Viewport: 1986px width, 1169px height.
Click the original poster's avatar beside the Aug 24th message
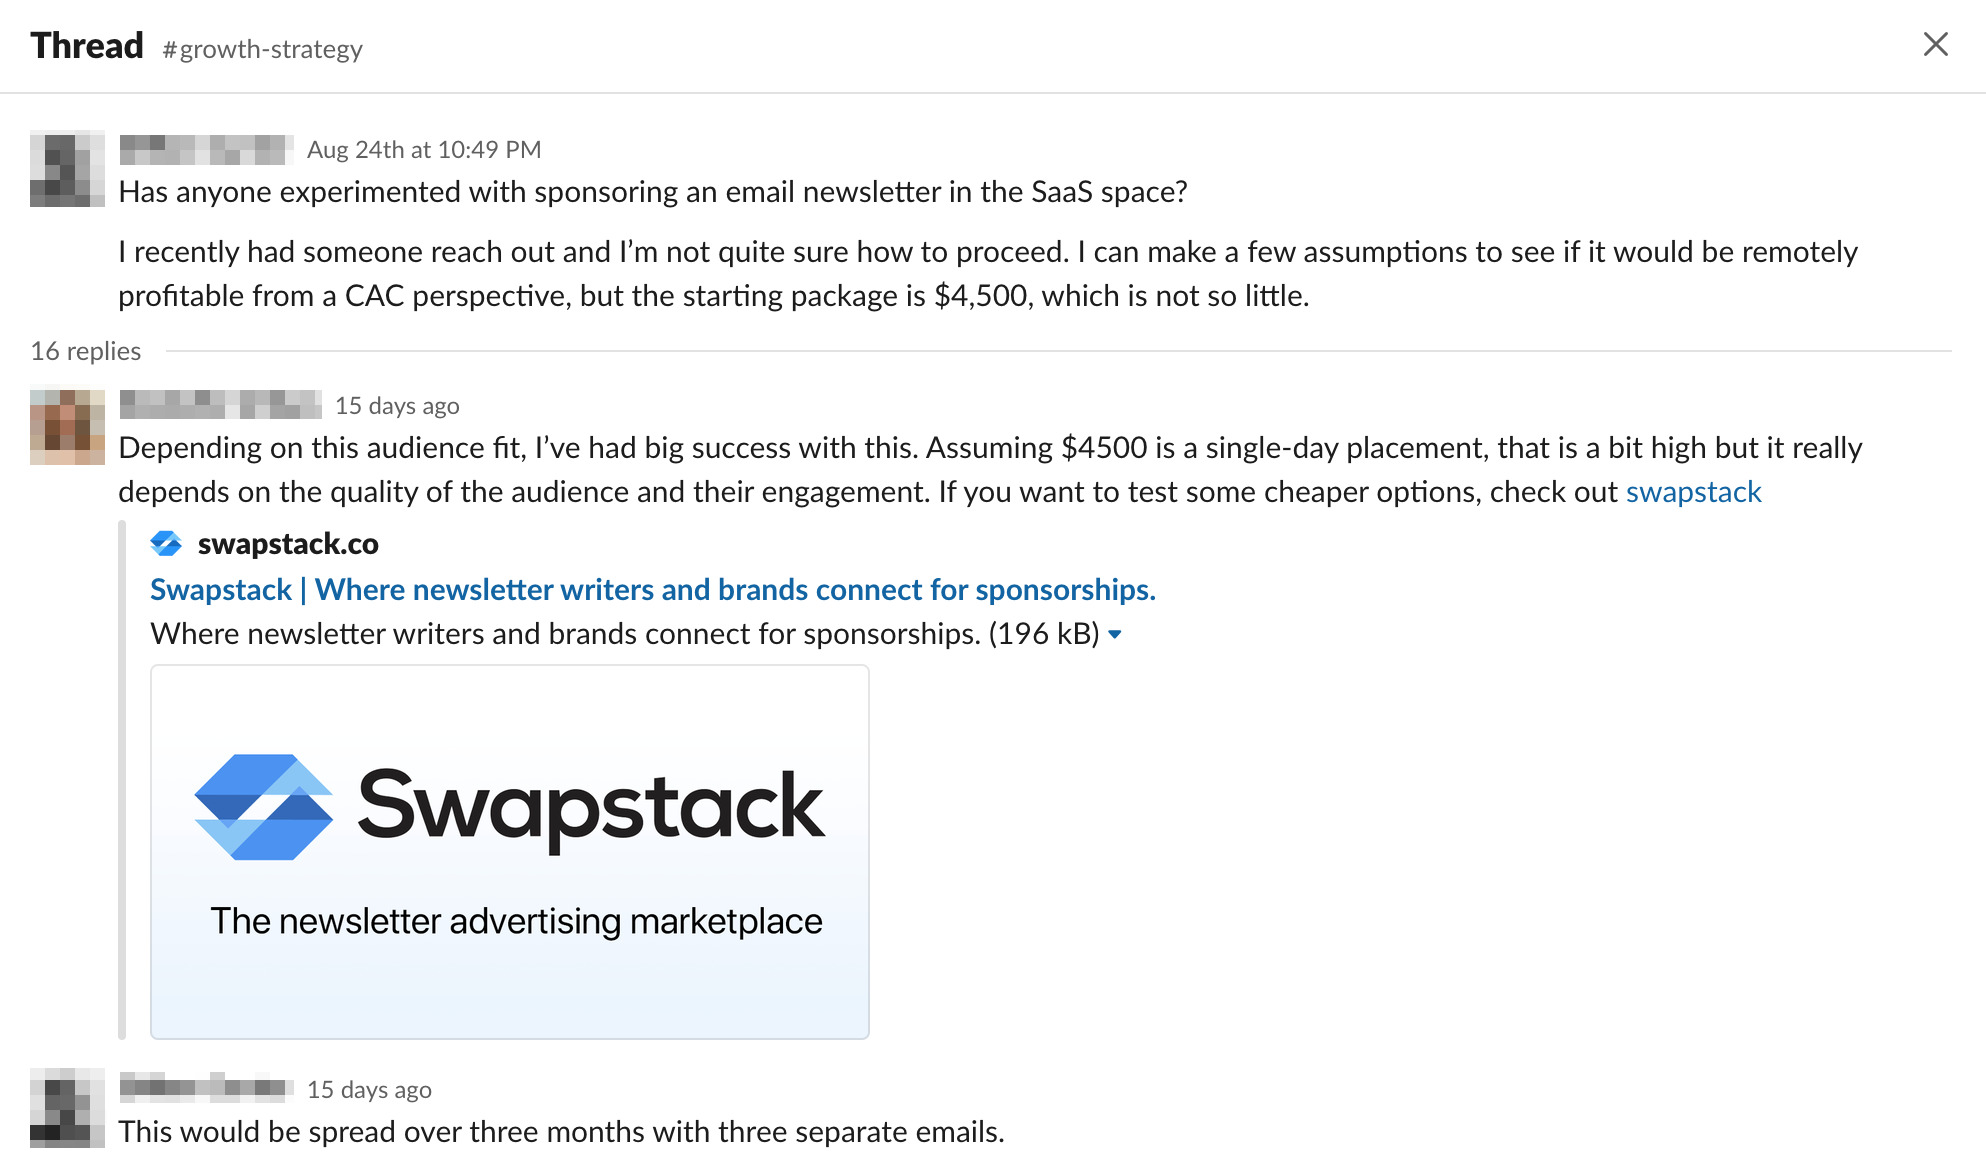coord(67,169)
